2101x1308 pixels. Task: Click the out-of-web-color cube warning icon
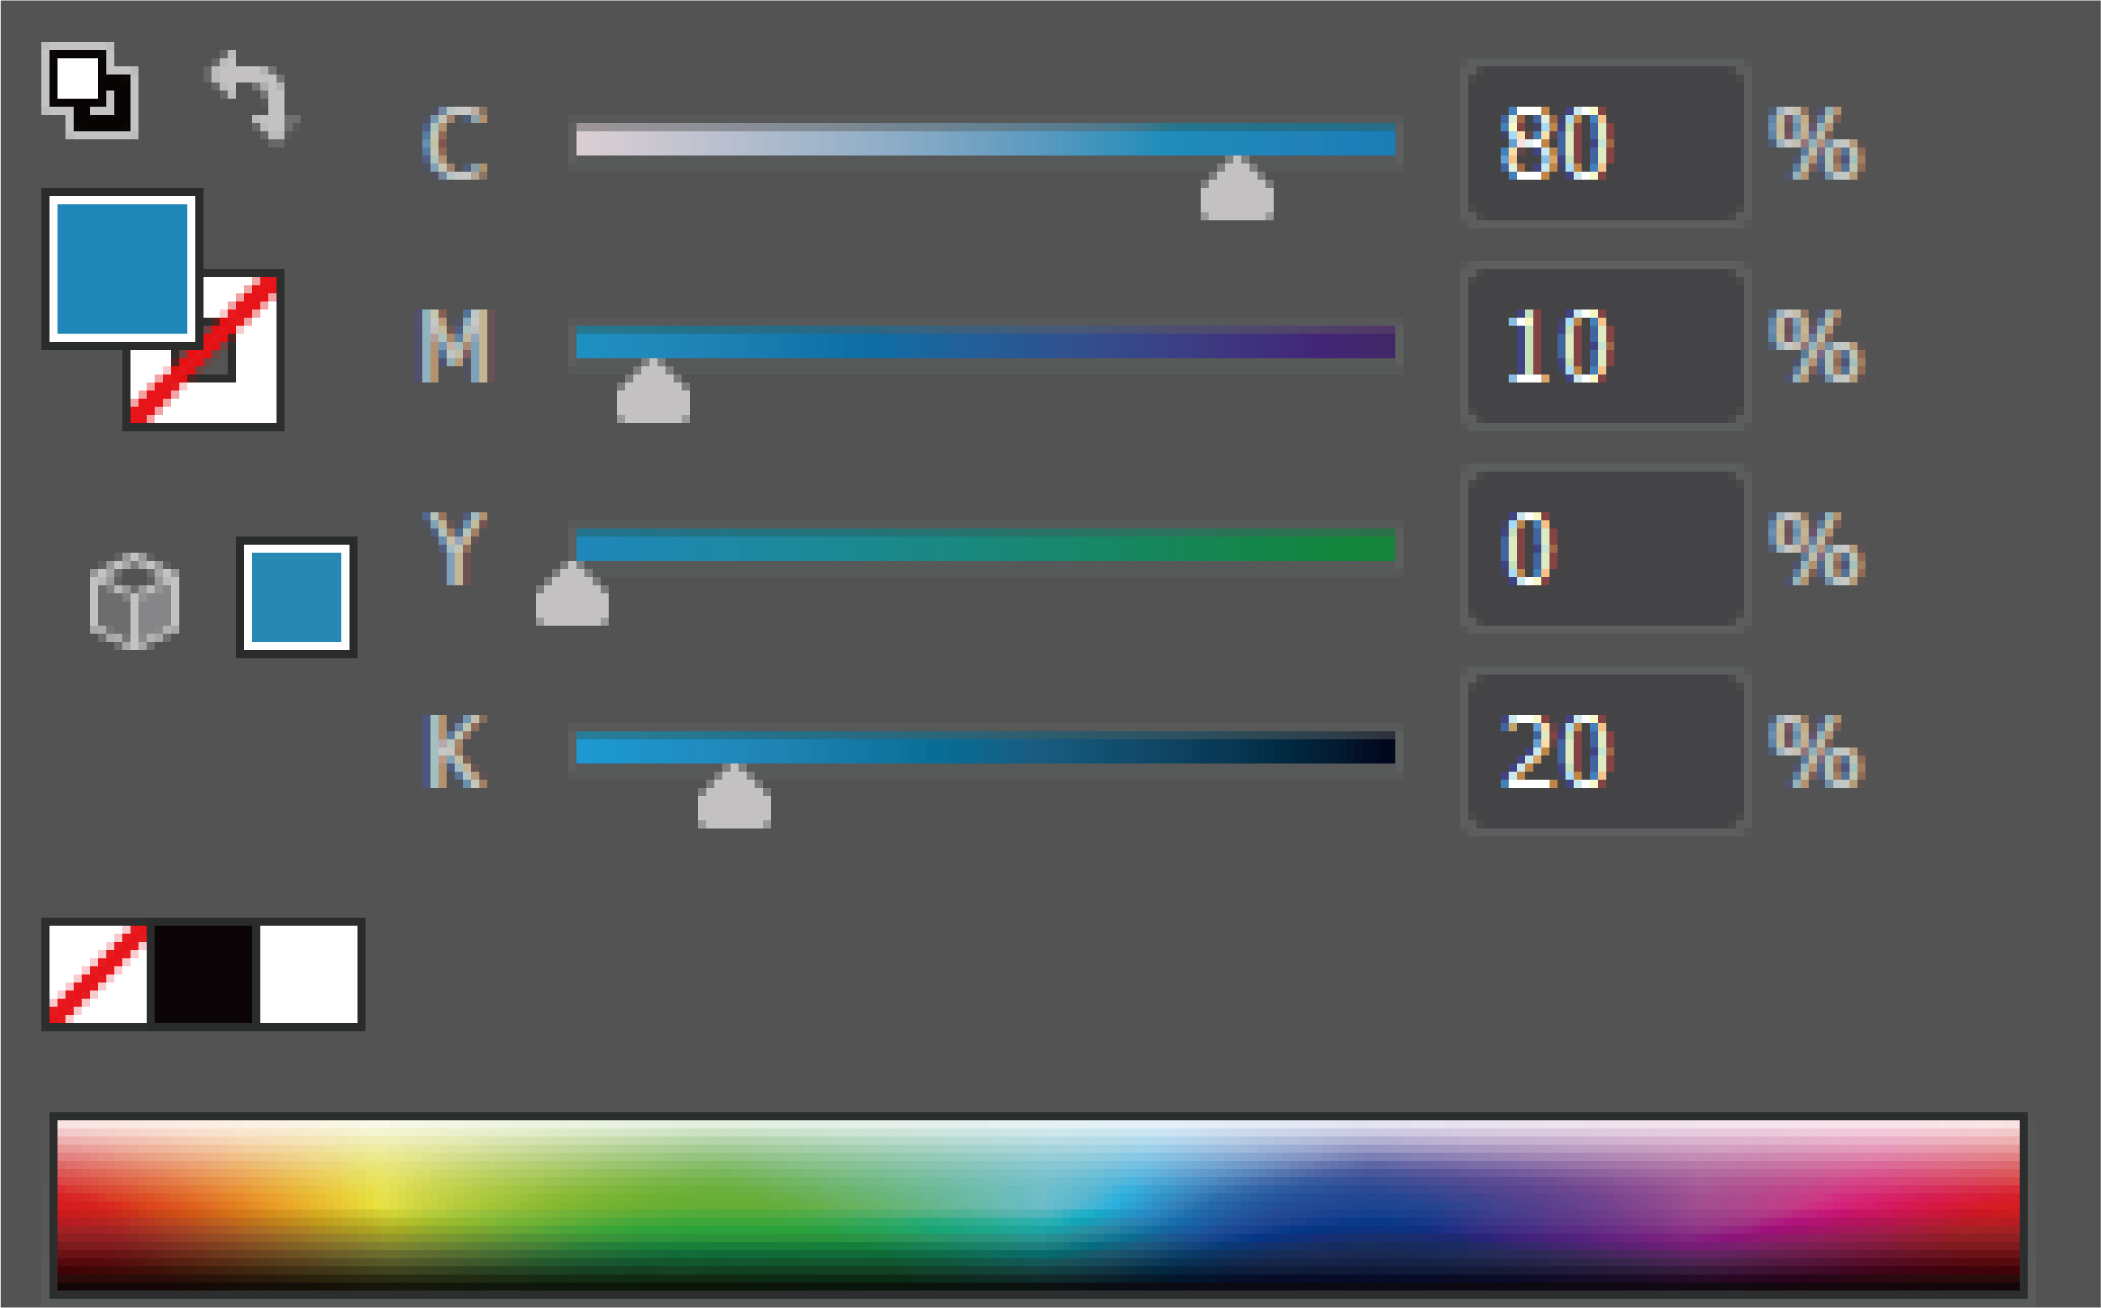tap(134, 600)
